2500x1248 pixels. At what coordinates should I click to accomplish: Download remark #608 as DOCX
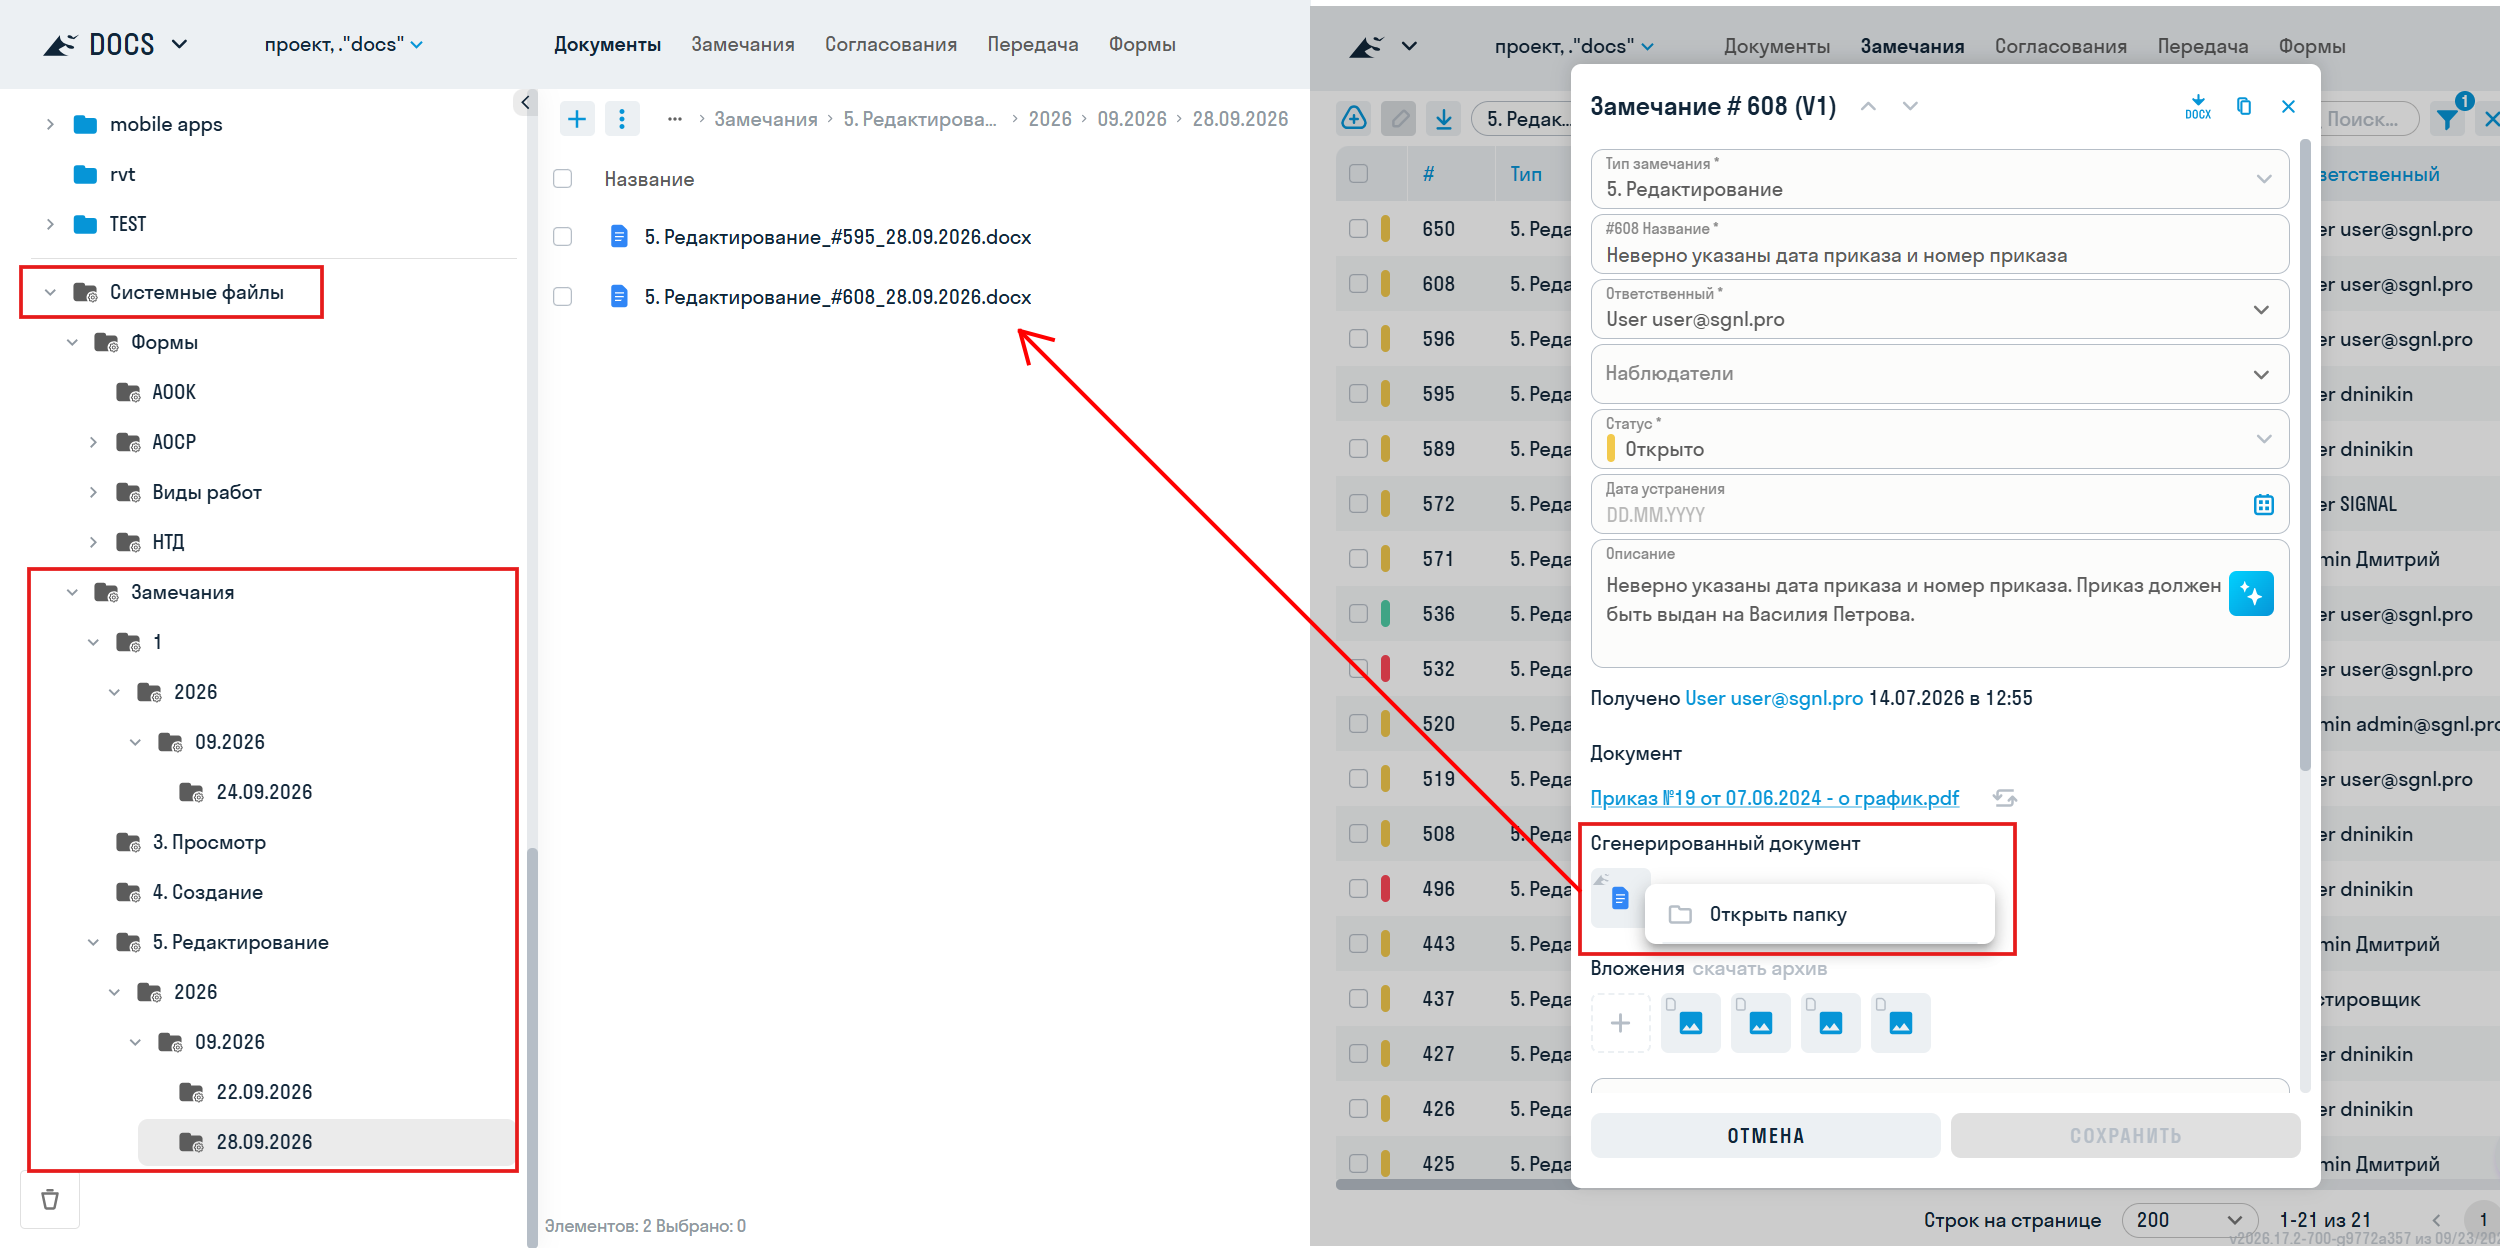coord(2197,106)
